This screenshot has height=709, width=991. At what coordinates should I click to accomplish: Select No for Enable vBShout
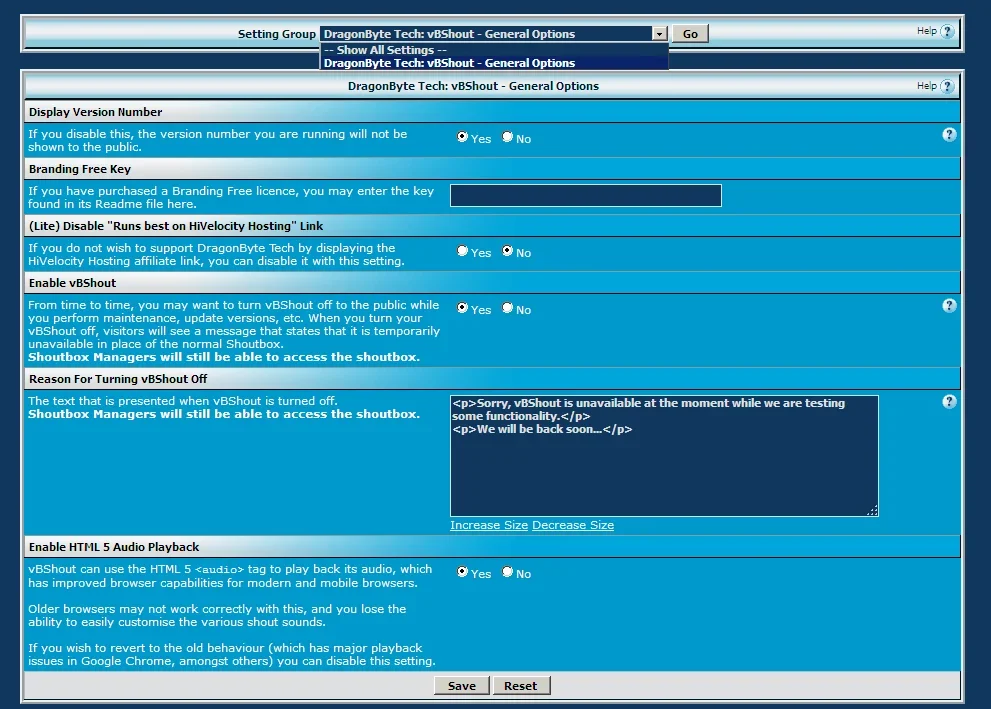tap(508, 308)
